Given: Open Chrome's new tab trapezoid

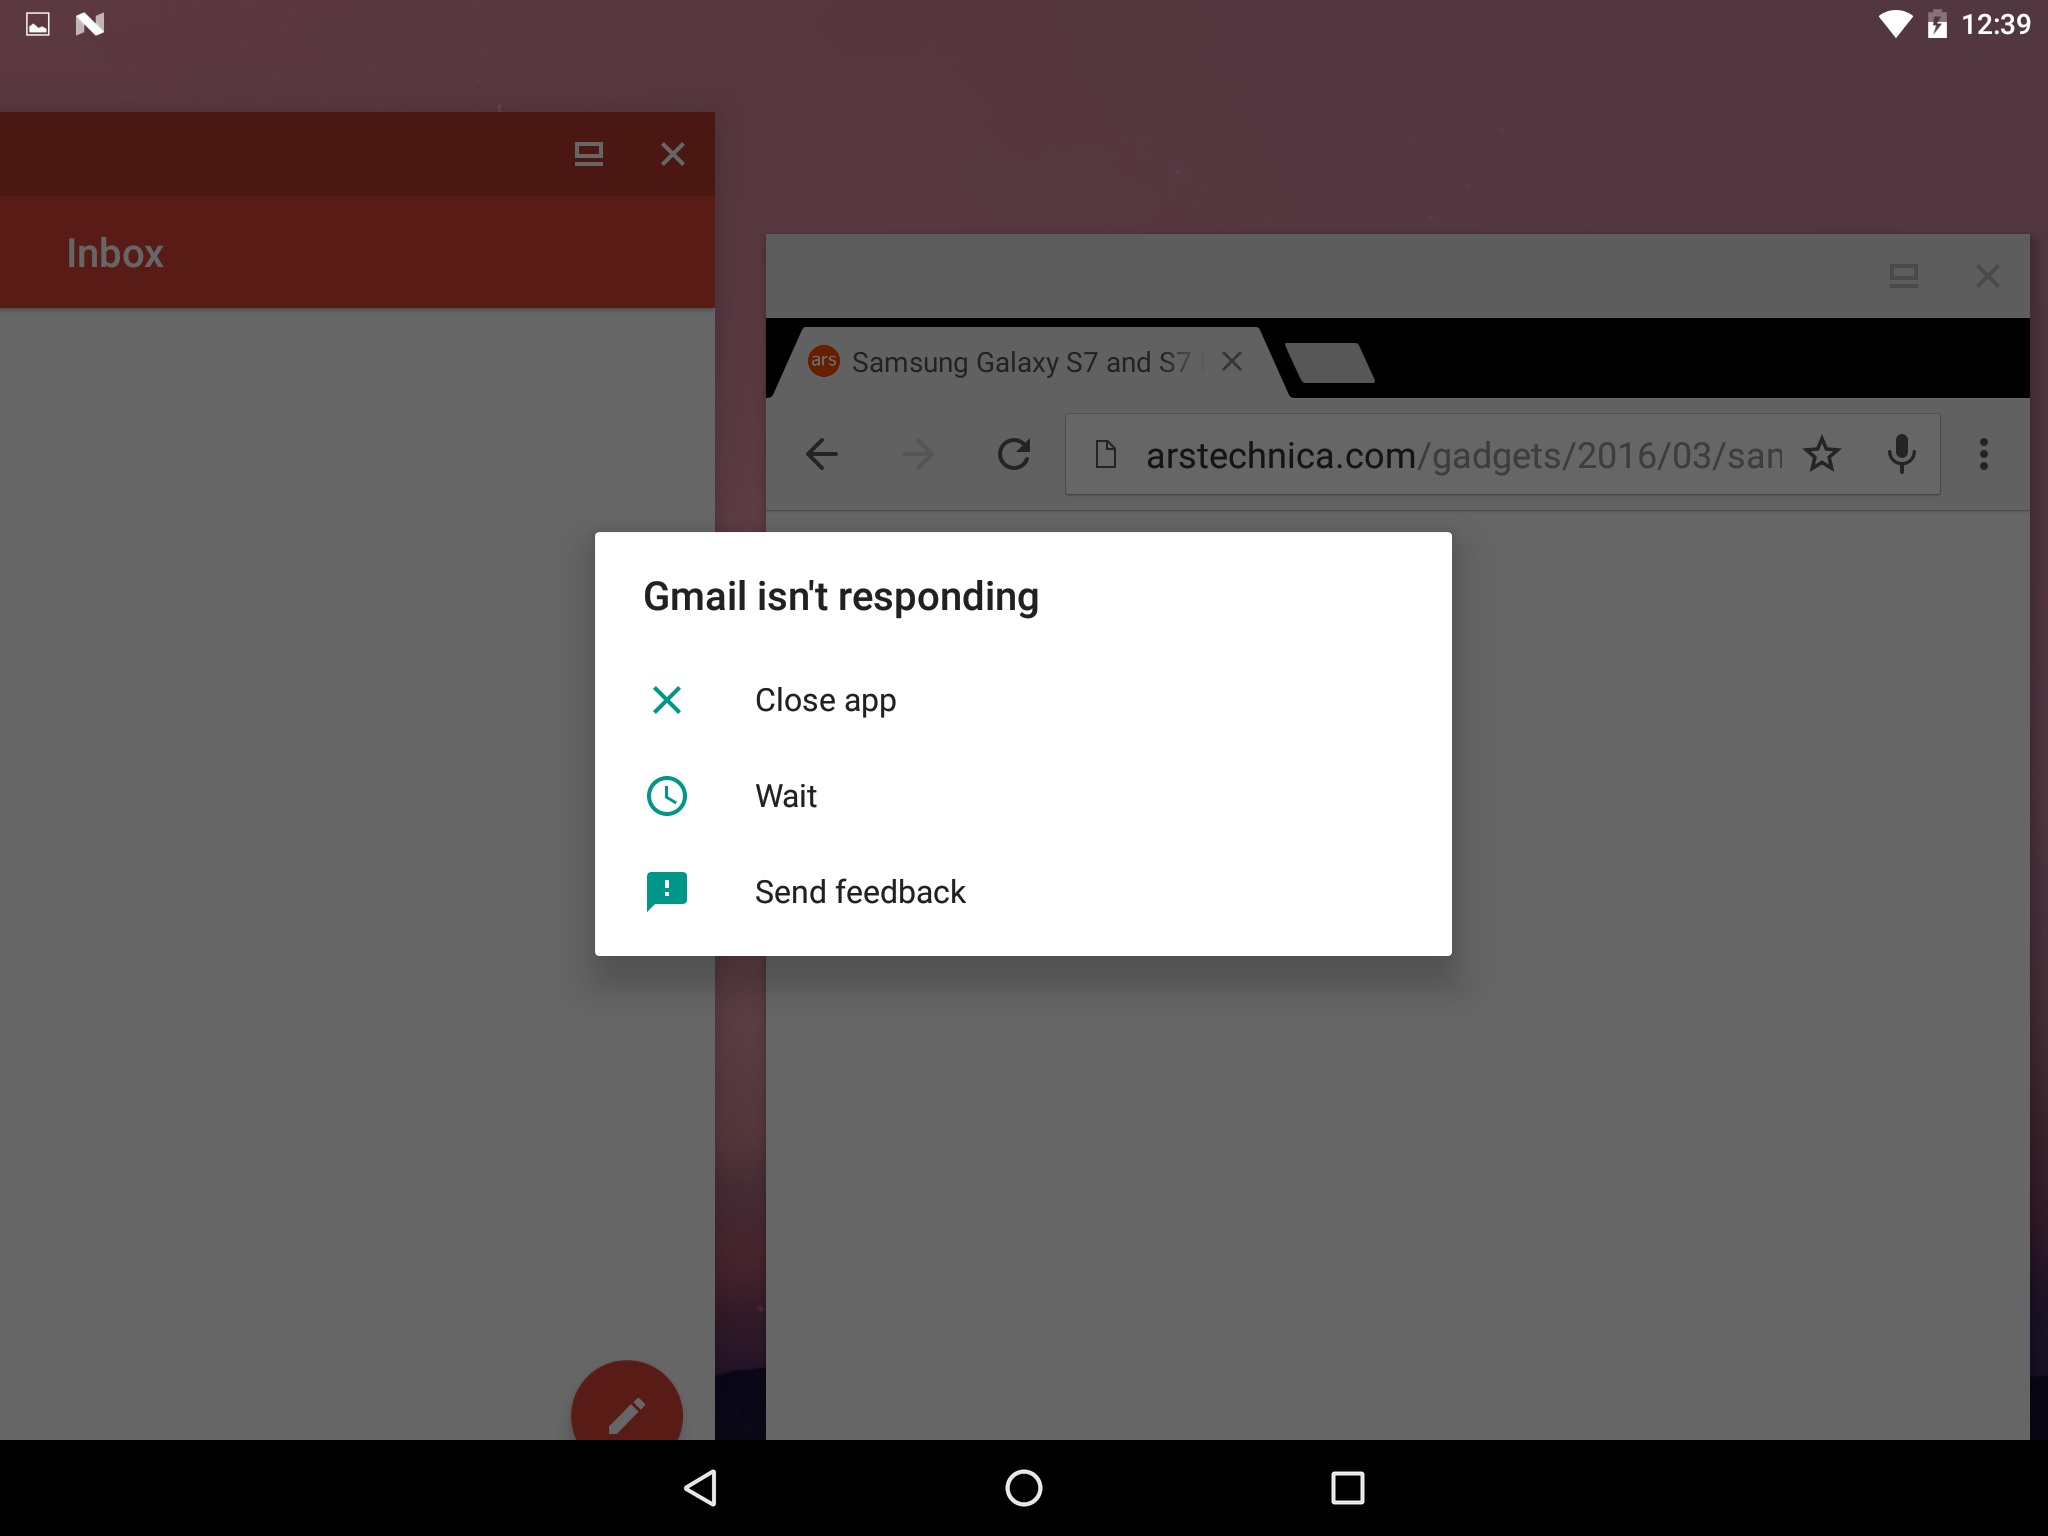Looking at the screenshot, I should coord(1330,362).
